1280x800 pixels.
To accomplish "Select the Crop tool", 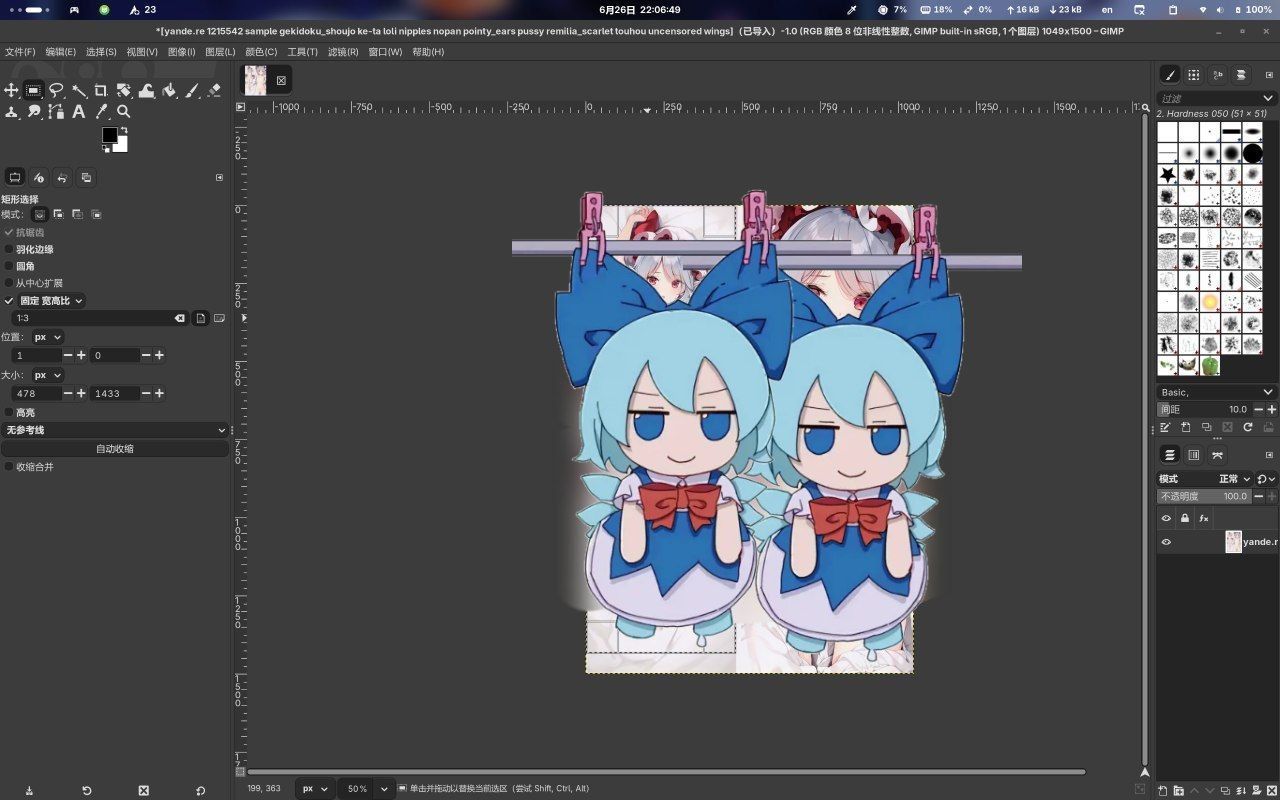I will pos(101,90).
